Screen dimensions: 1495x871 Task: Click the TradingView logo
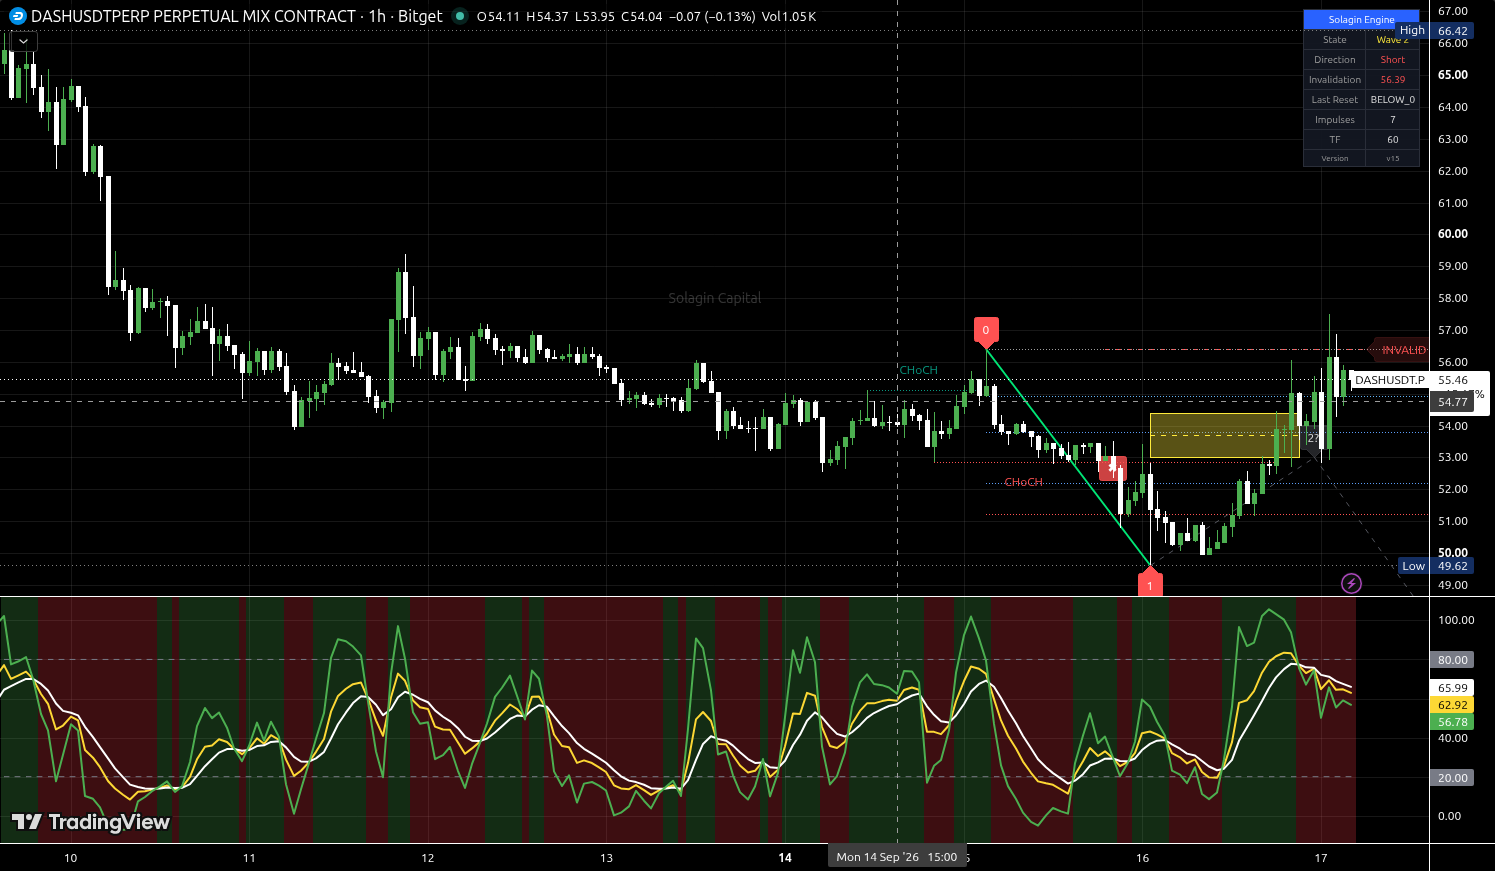[91, 822]
